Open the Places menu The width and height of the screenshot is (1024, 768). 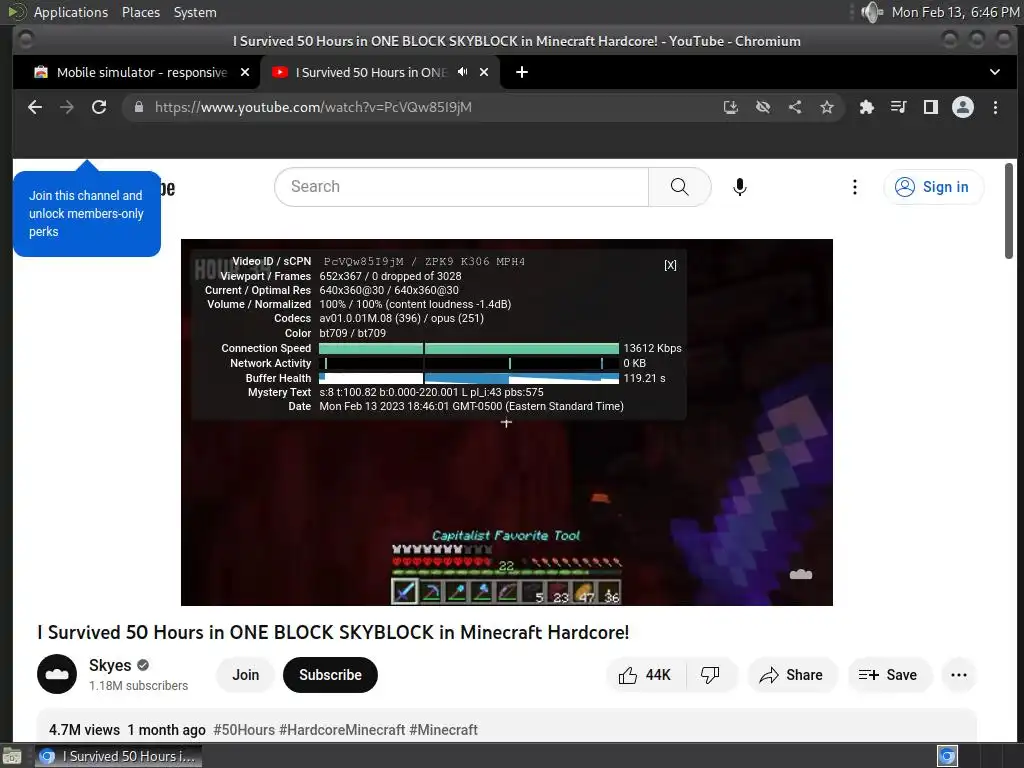(x=140, y=12)
